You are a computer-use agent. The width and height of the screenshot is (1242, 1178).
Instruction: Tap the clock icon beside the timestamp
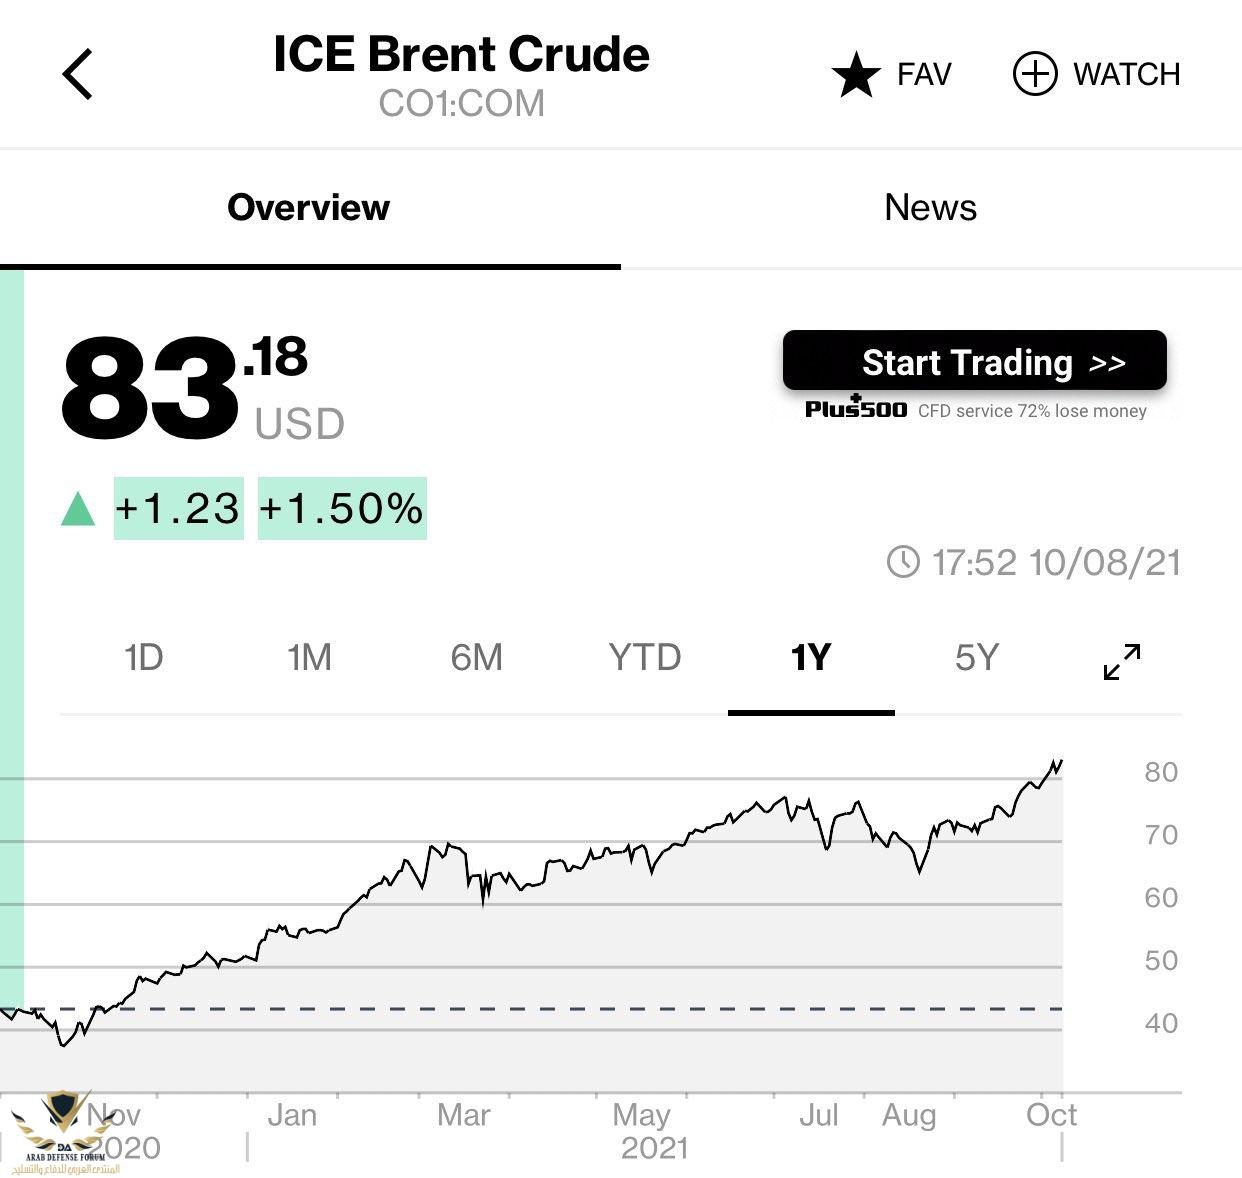903,561
